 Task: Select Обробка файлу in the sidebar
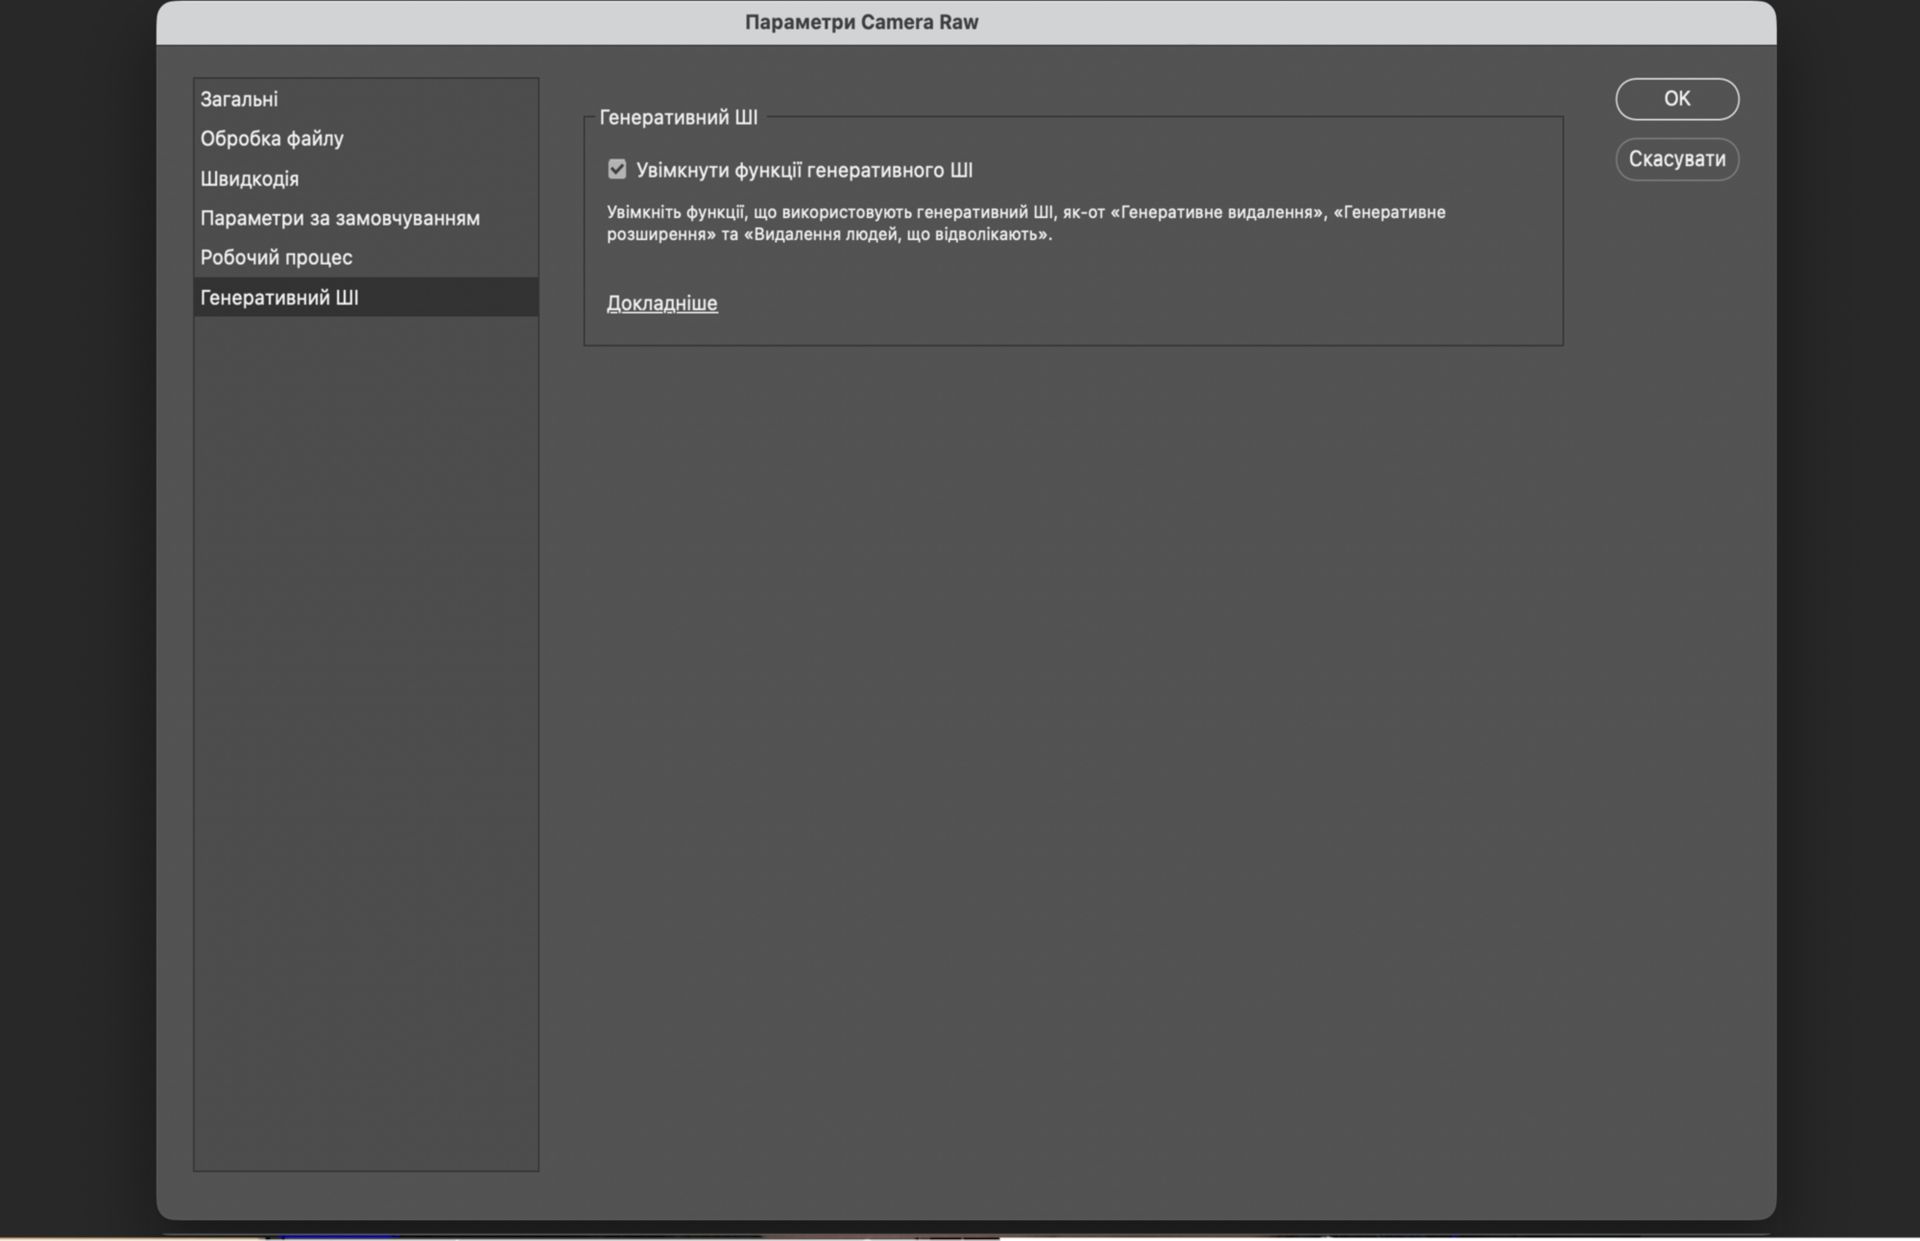pos(366,139)
